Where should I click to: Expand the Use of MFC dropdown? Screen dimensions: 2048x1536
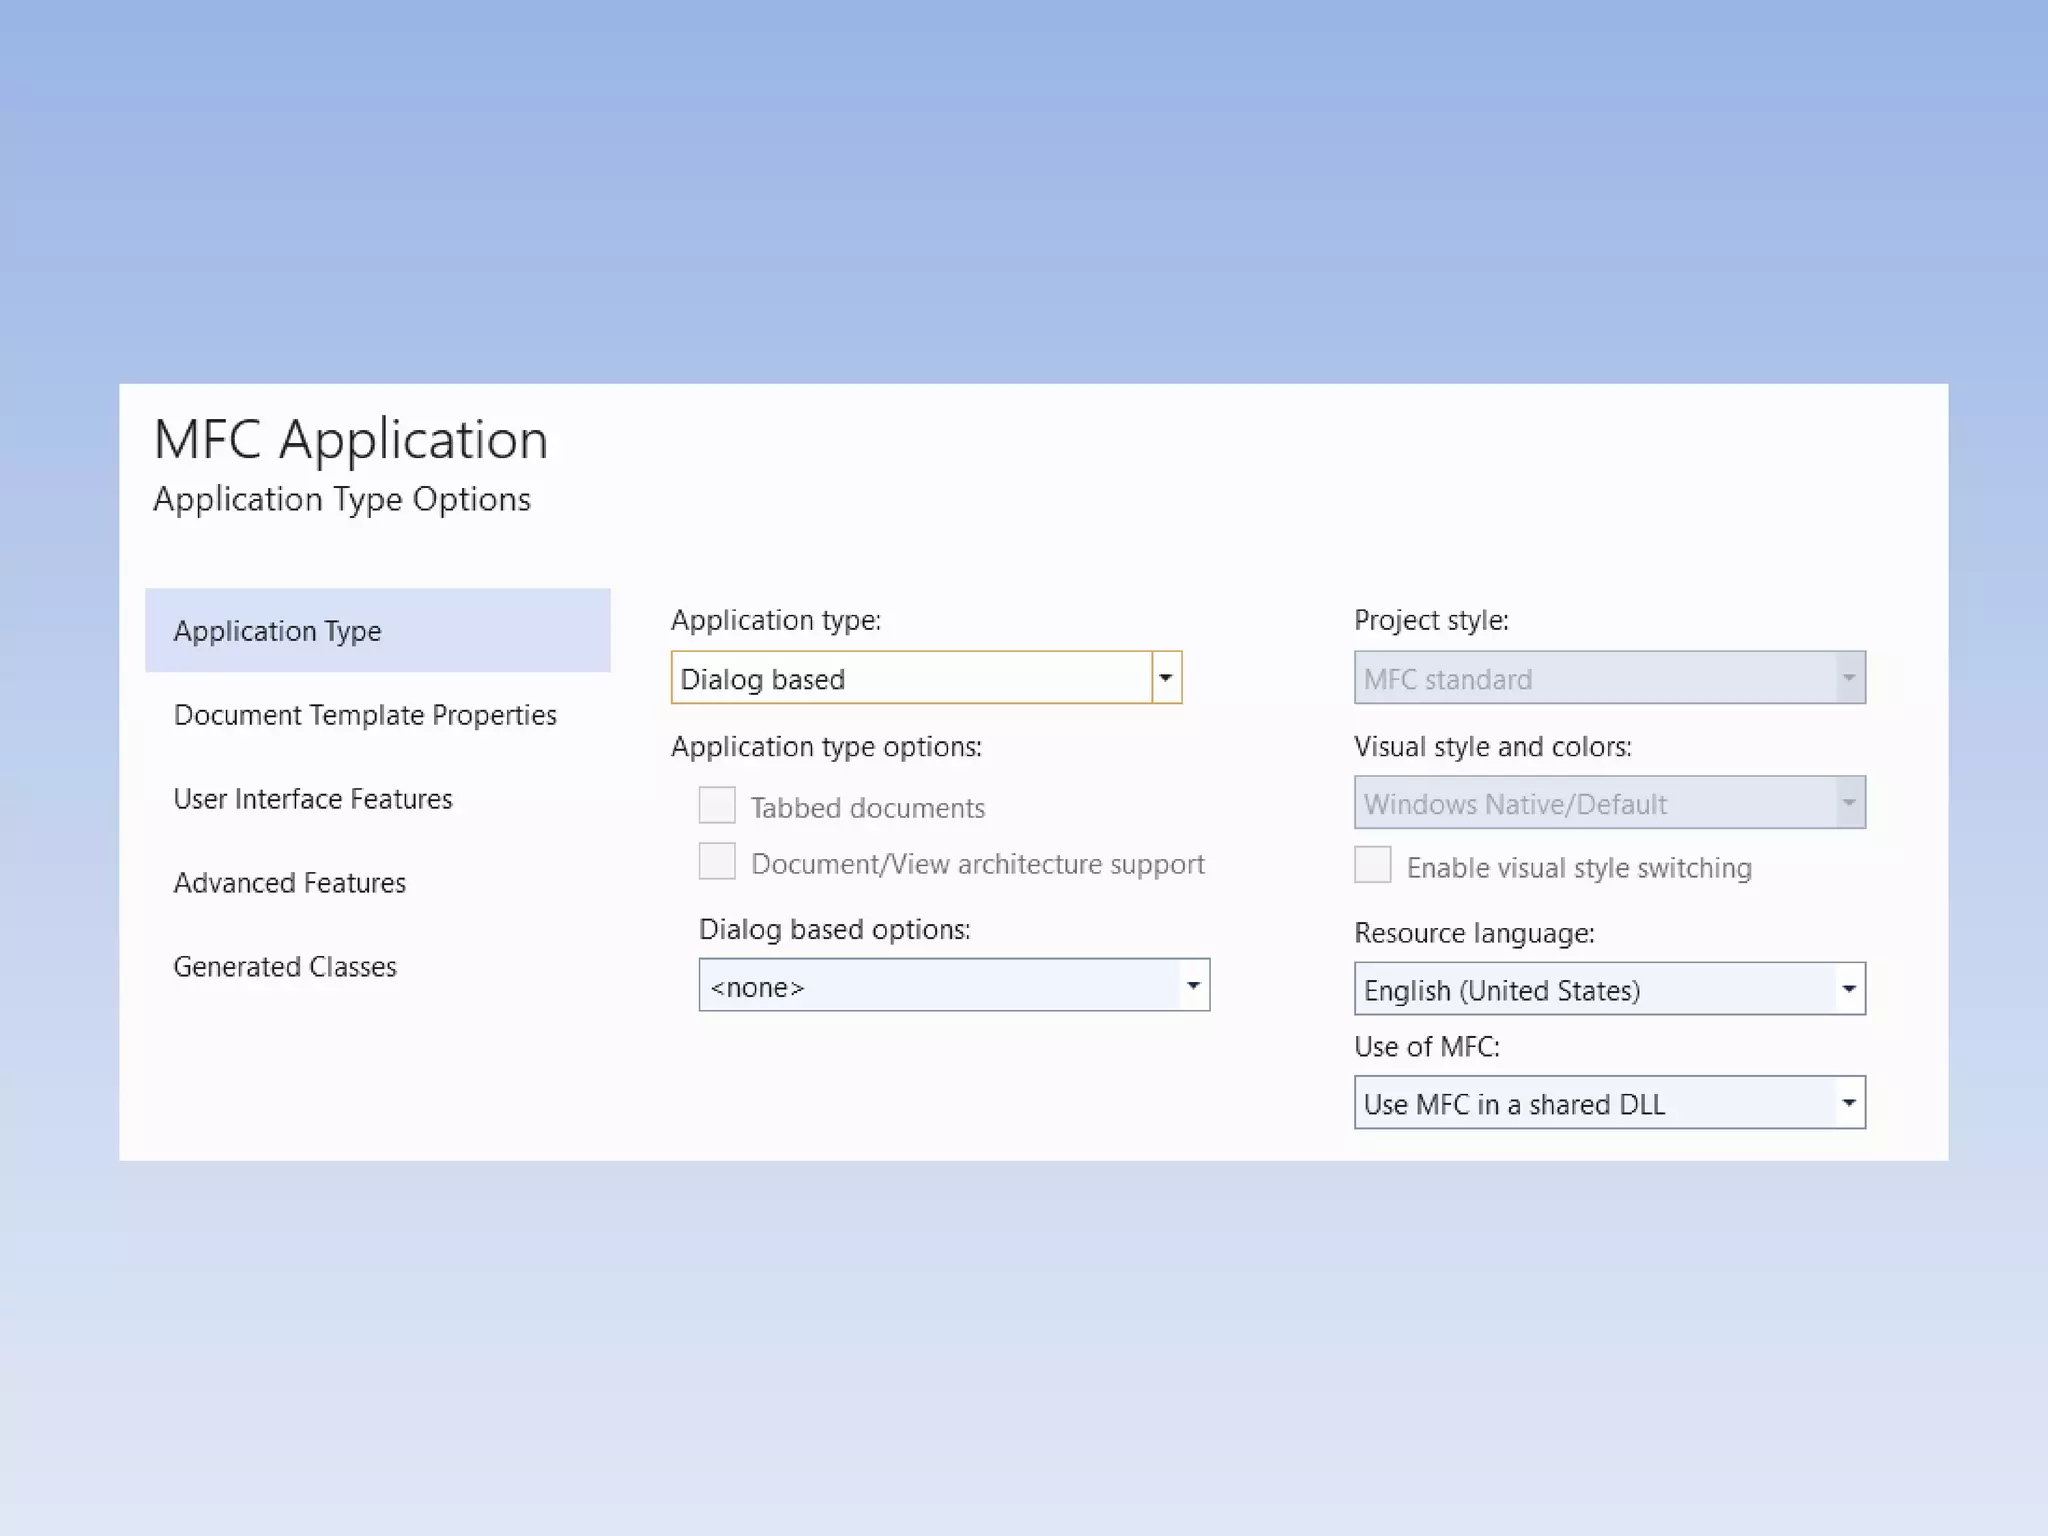click(x=1848, y=1103)
